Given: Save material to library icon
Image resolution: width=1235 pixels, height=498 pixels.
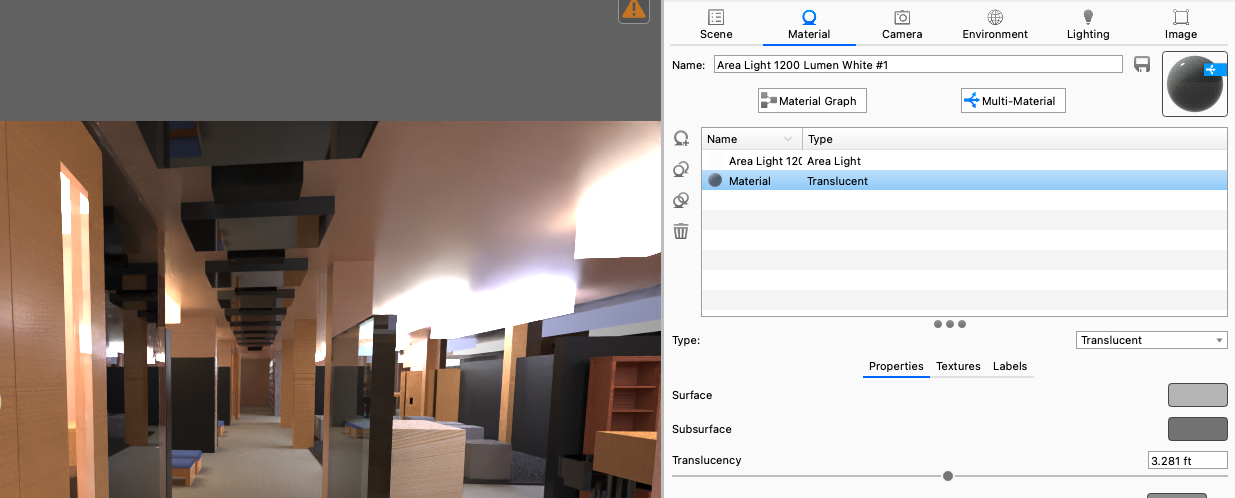Looking at the screenshot, I should pyautogui.click(x=1143, y=64).
